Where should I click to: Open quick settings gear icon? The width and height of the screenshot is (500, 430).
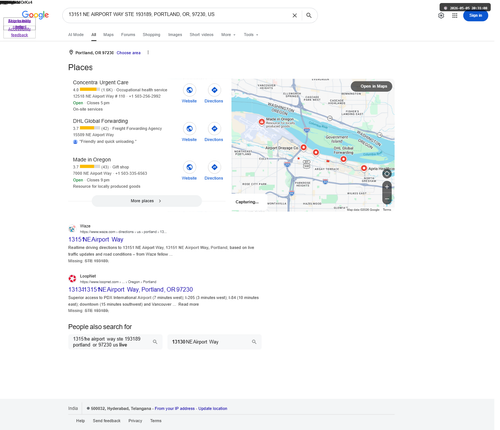[441, 15]
